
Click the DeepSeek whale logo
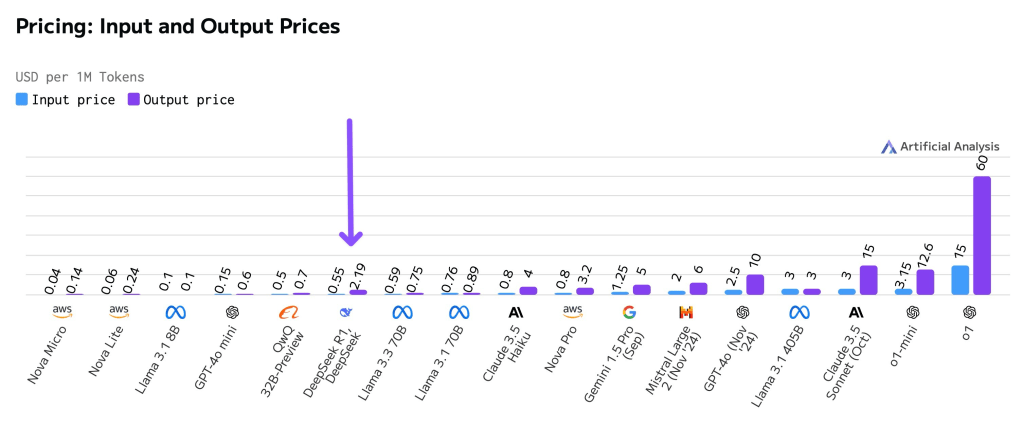pos(346,311)
